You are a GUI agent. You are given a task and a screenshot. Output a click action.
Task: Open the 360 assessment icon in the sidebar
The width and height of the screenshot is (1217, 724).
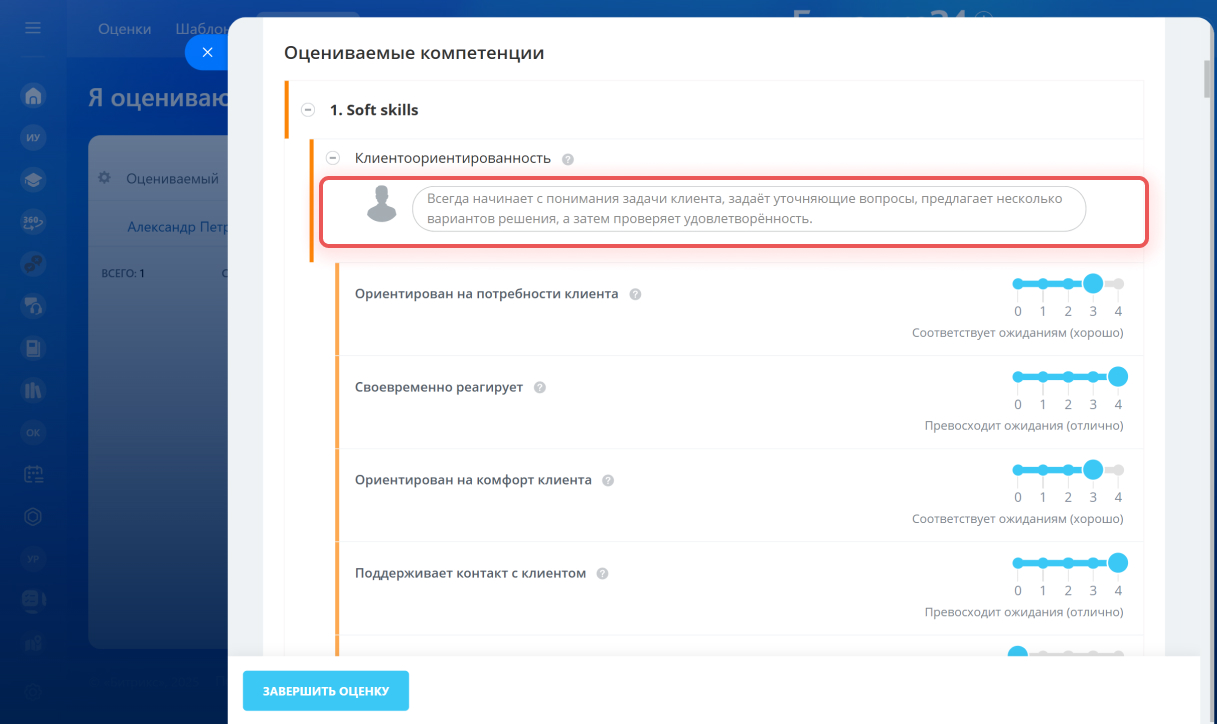tap(33, 222)
